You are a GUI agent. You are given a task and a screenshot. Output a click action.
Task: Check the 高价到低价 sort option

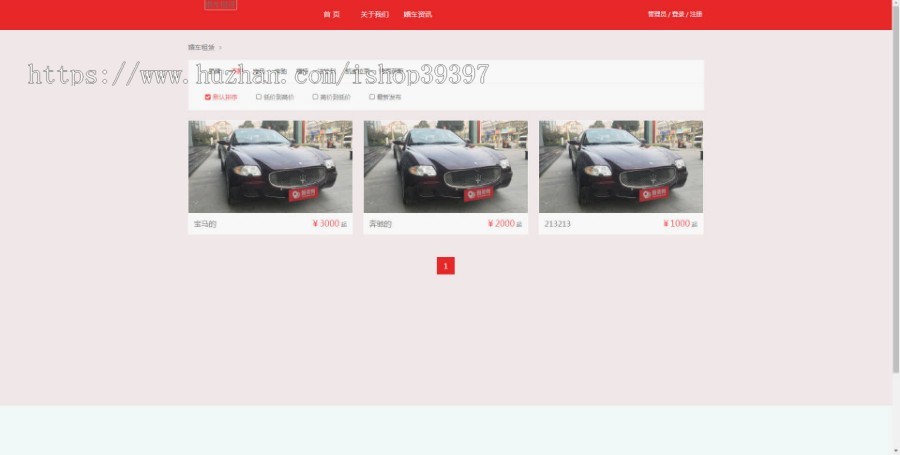point(315,97)
